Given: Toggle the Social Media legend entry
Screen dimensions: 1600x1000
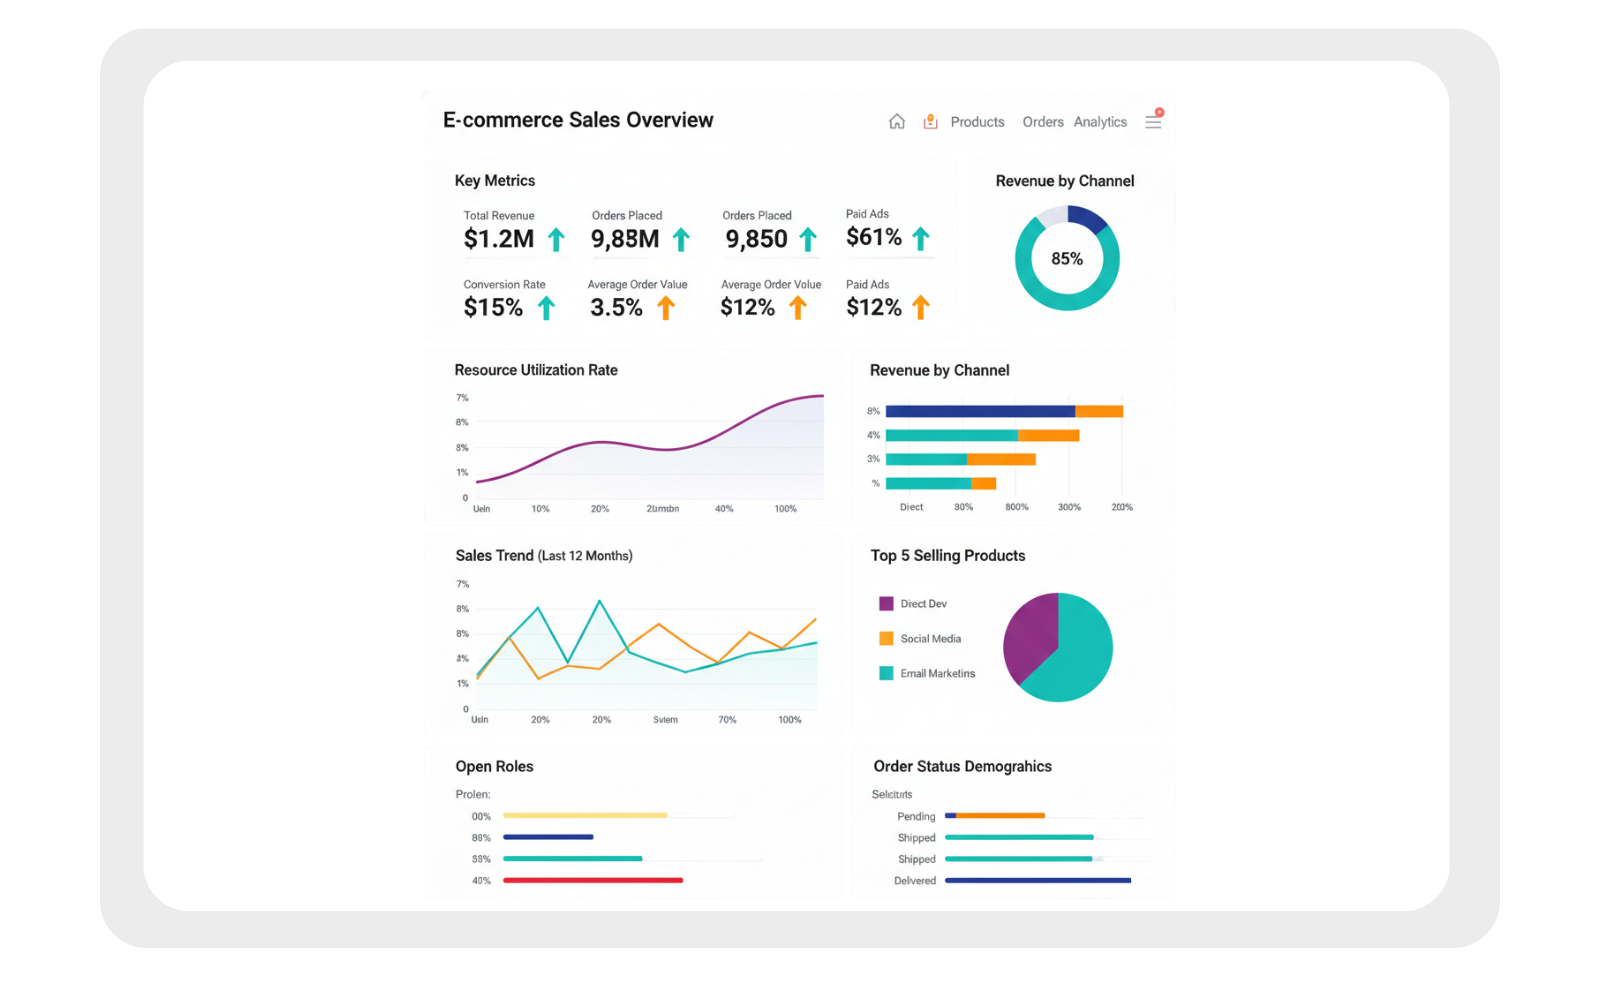Looking at the screenshot, I should (x=930, y=639).
